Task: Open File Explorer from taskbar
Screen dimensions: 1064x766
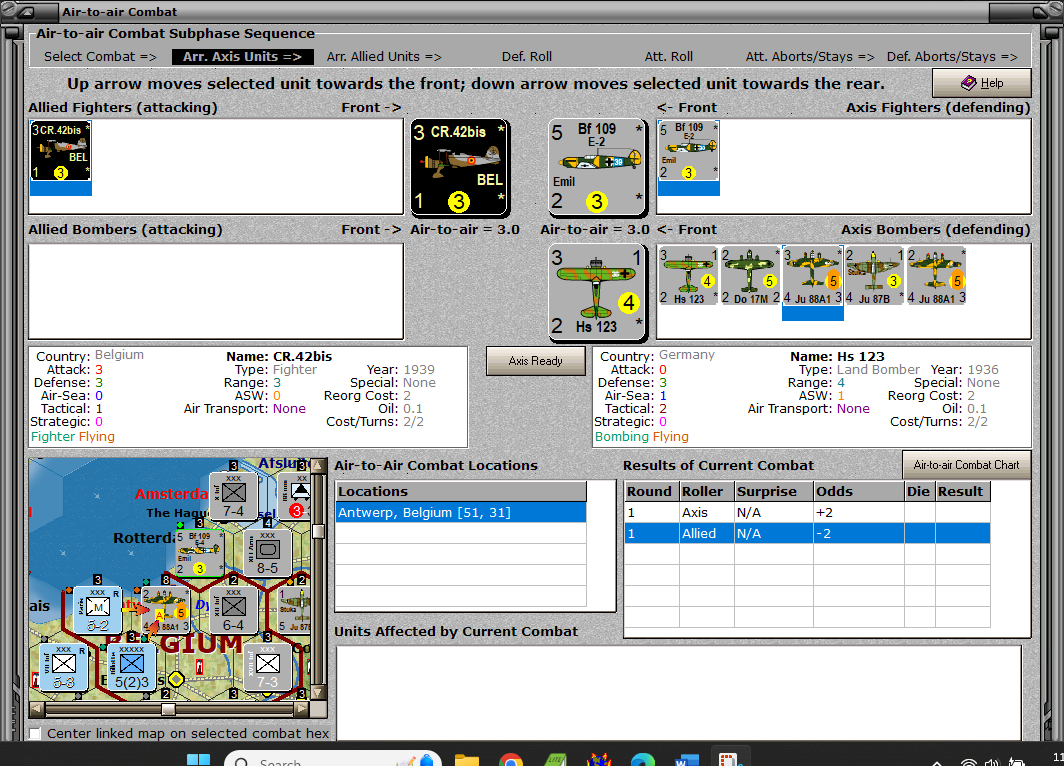Action: coord(466,759)
